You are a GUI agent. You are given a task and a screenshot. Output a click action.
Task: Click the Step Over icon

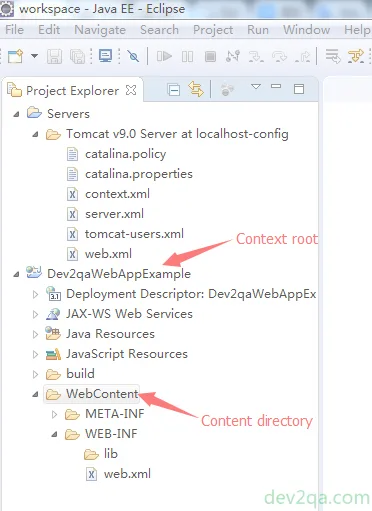pyautogui.click(x=279, y=56)
